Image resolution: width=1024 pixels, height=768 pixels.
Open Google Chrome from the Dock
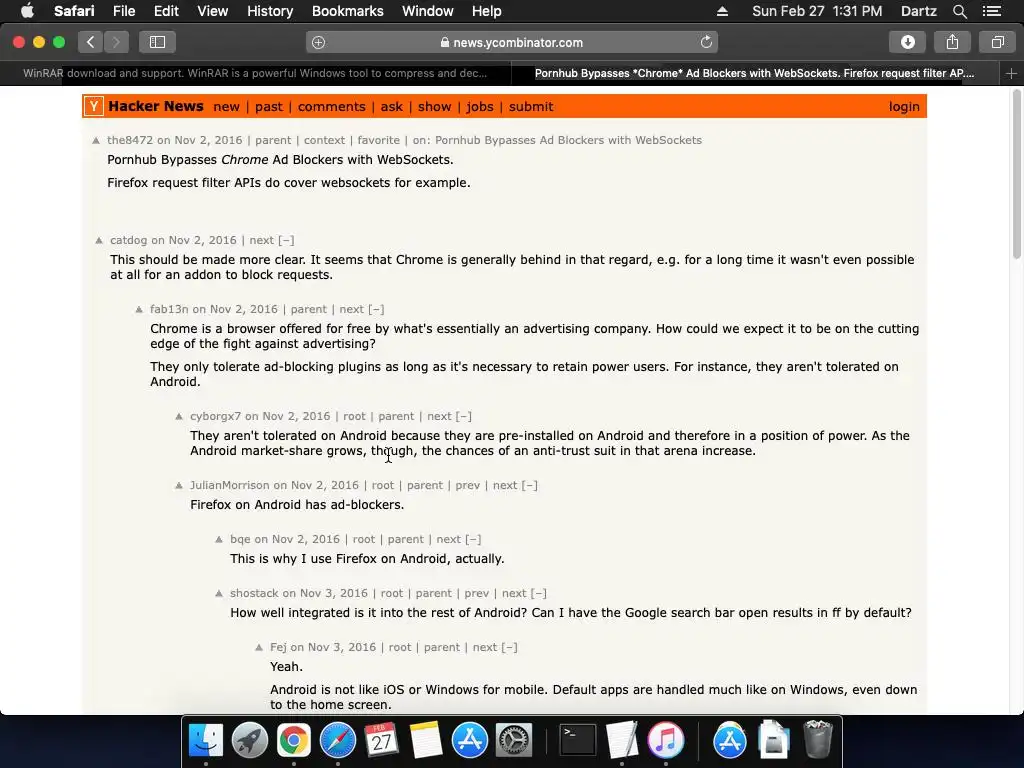294,741
